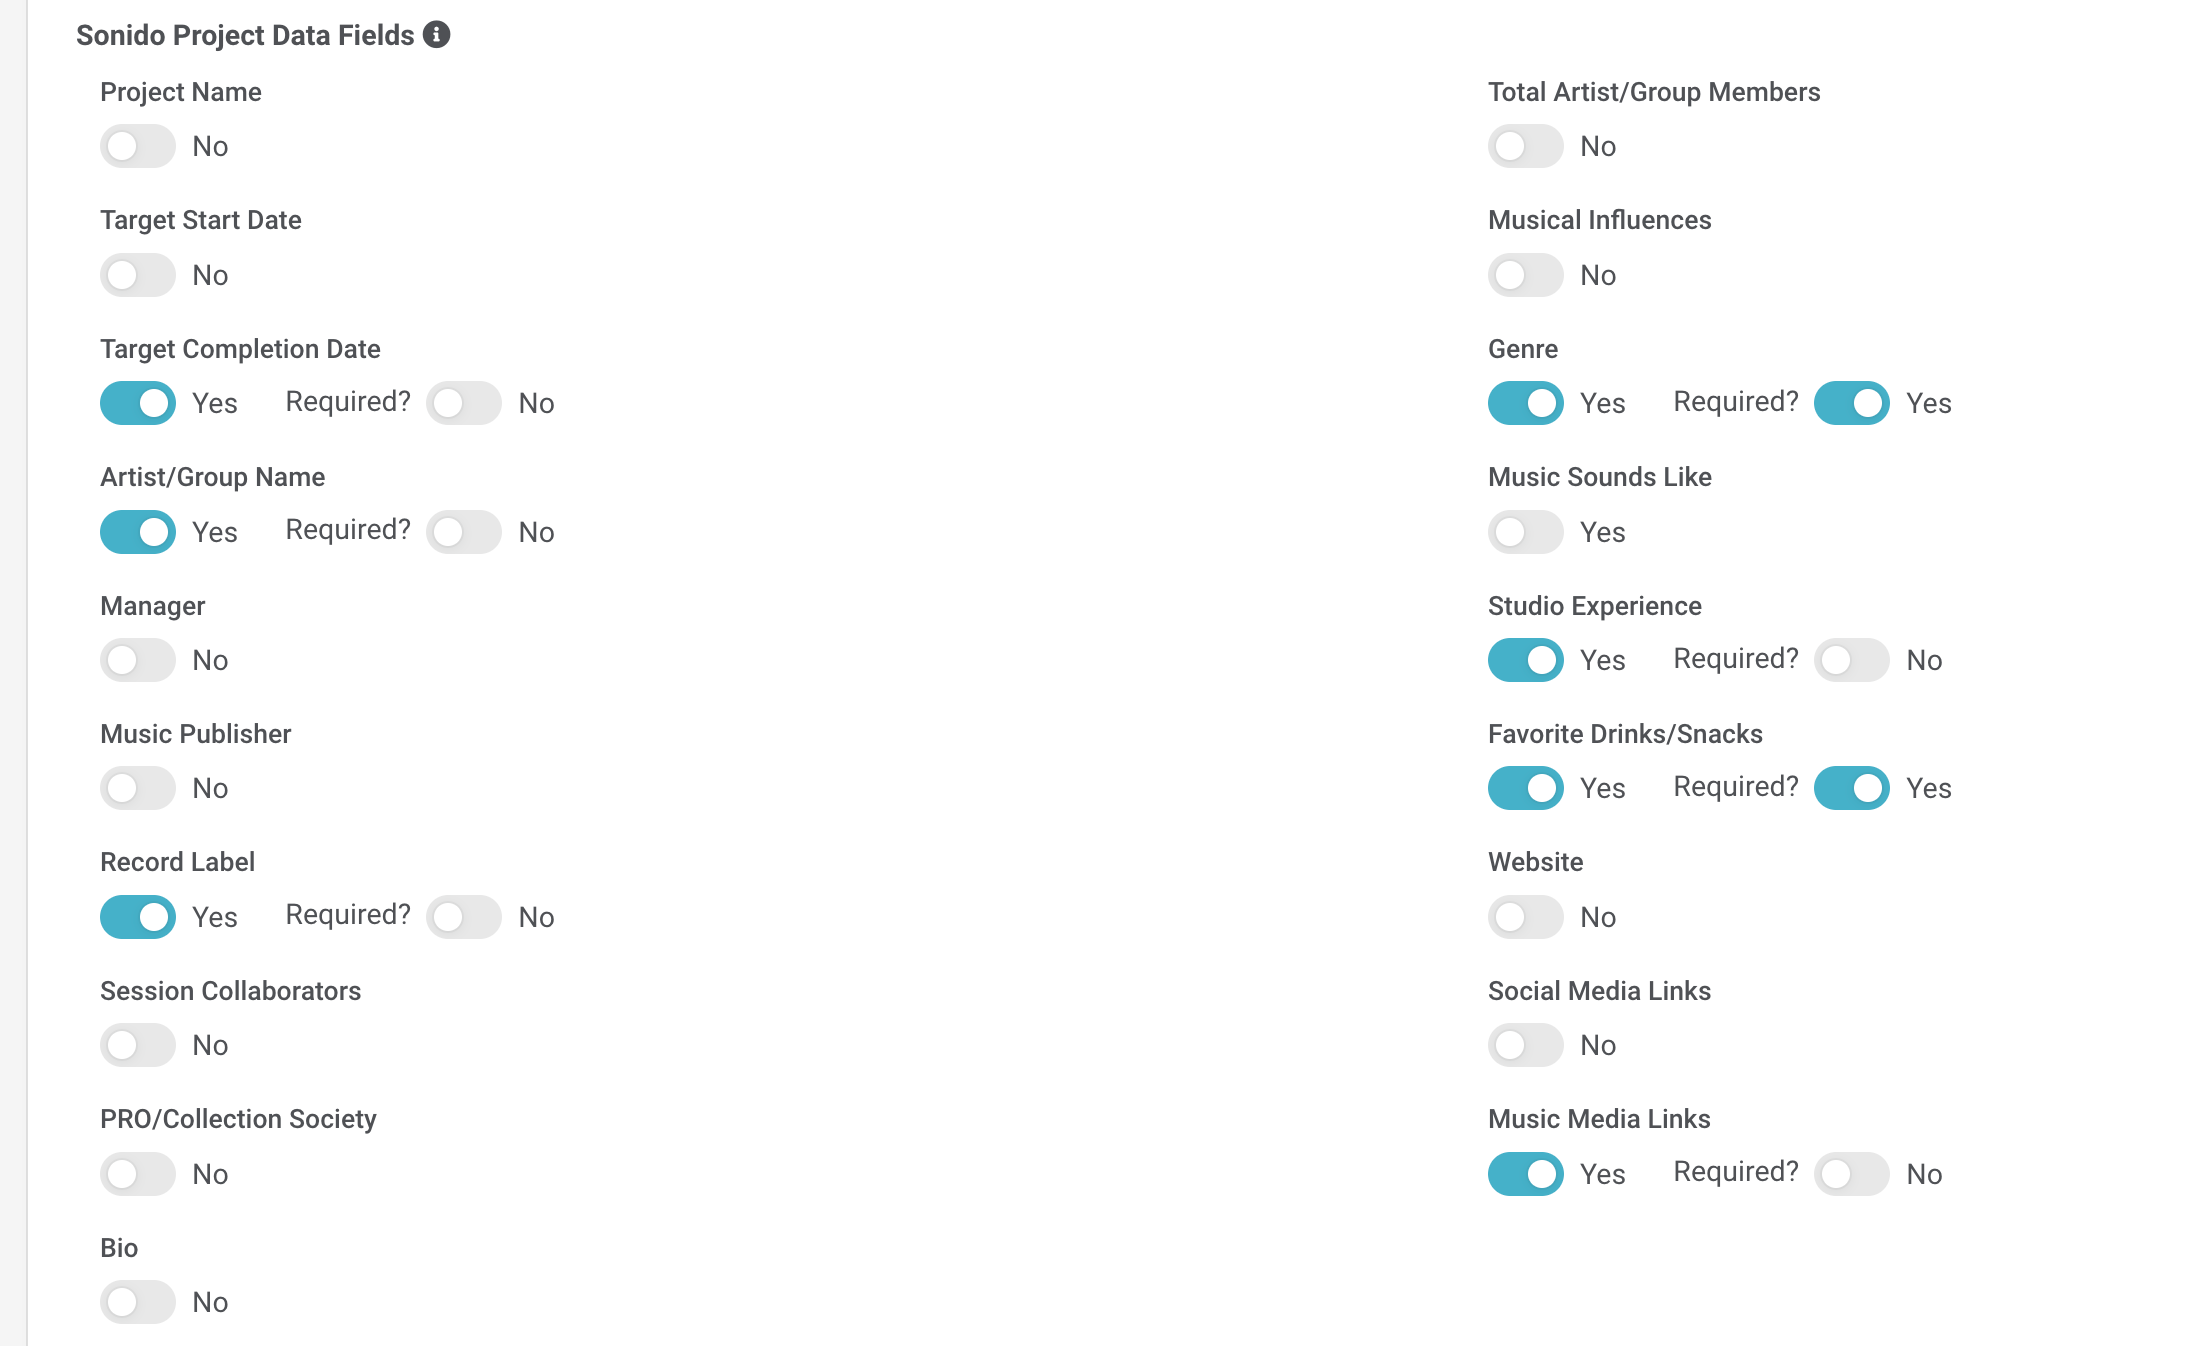This screenshot has width=2198, height=1346.
Task: Click the info icon beside Sonido Project Data Fields
Action: click(x=436, y=35)
